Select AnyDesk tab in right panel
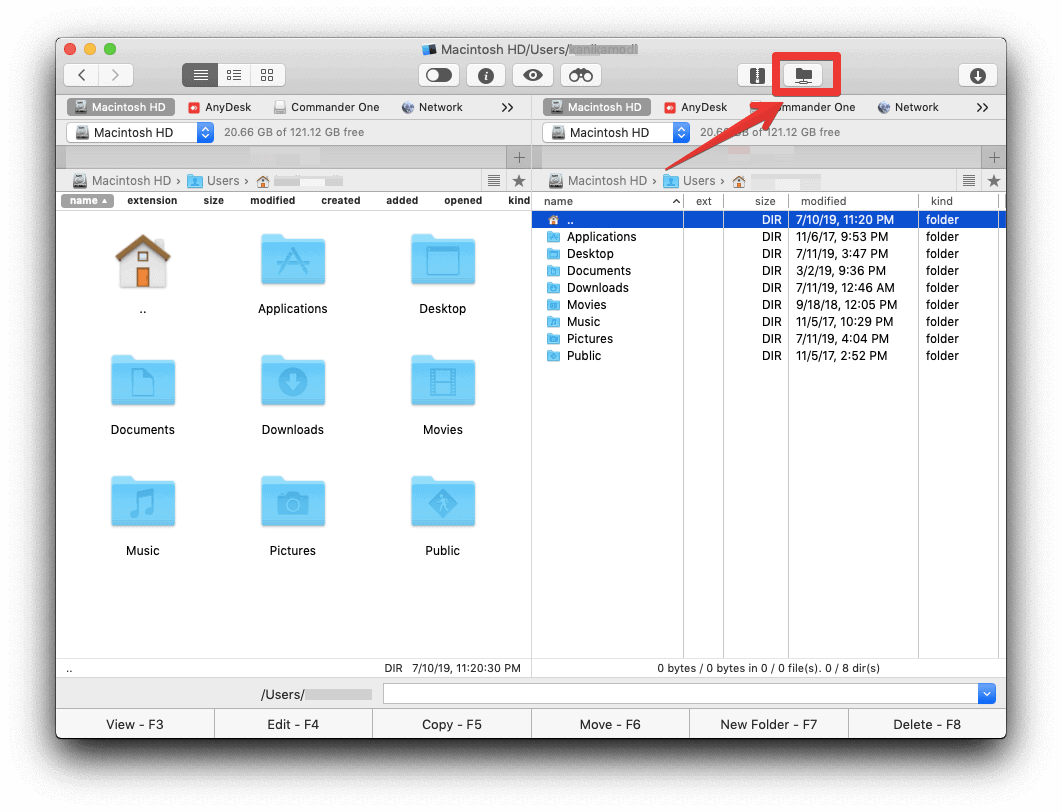This screenshot has height=812, width=1062. click(696, 107)
